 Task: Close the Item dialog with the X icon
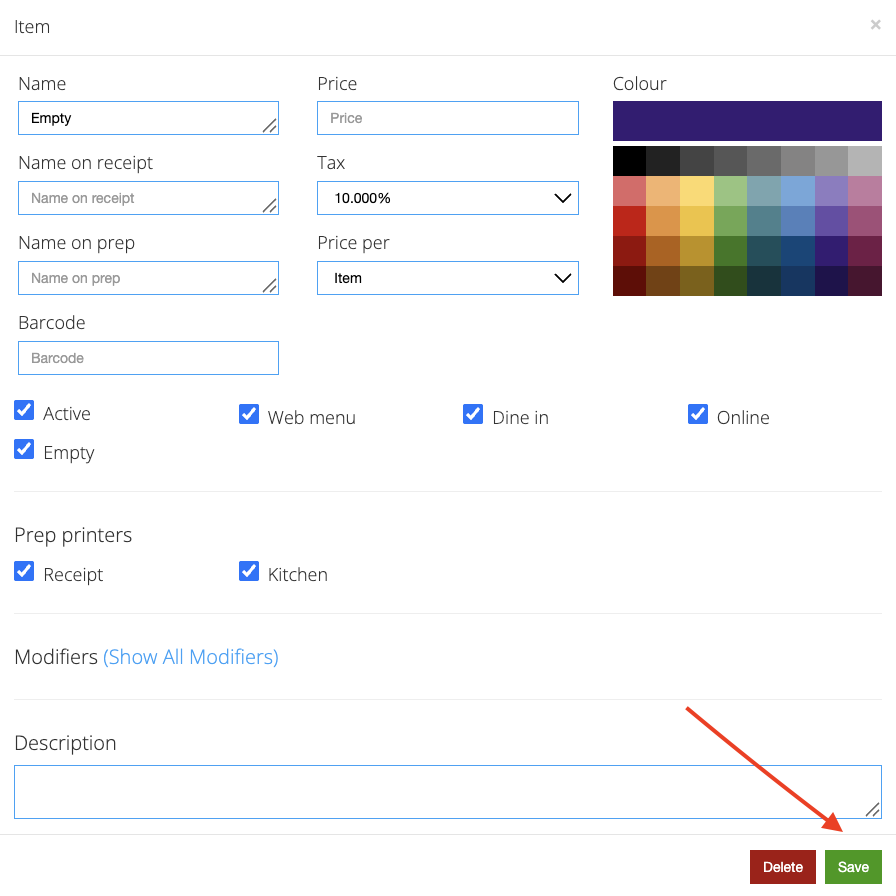pyautogui.click(x=875, y=25)
